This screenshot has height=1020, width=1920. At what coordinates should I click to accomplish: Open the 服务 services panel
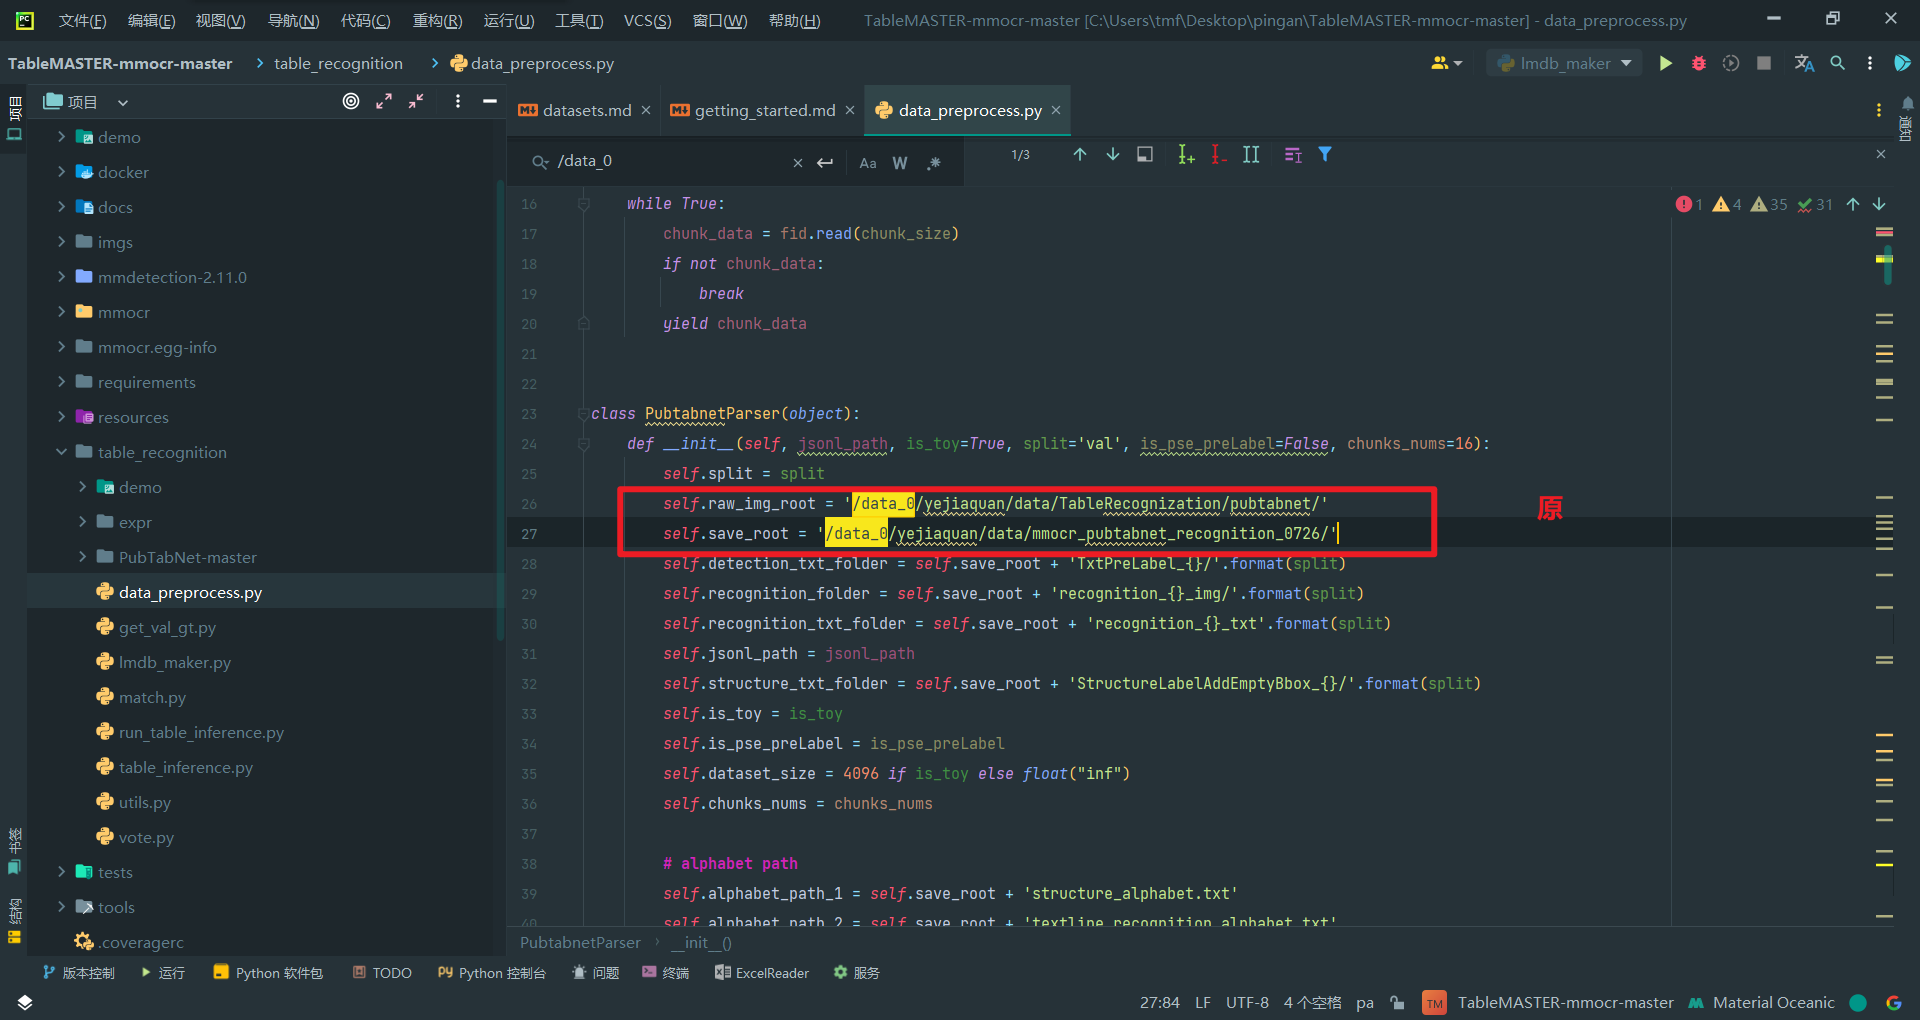point(857,973)
